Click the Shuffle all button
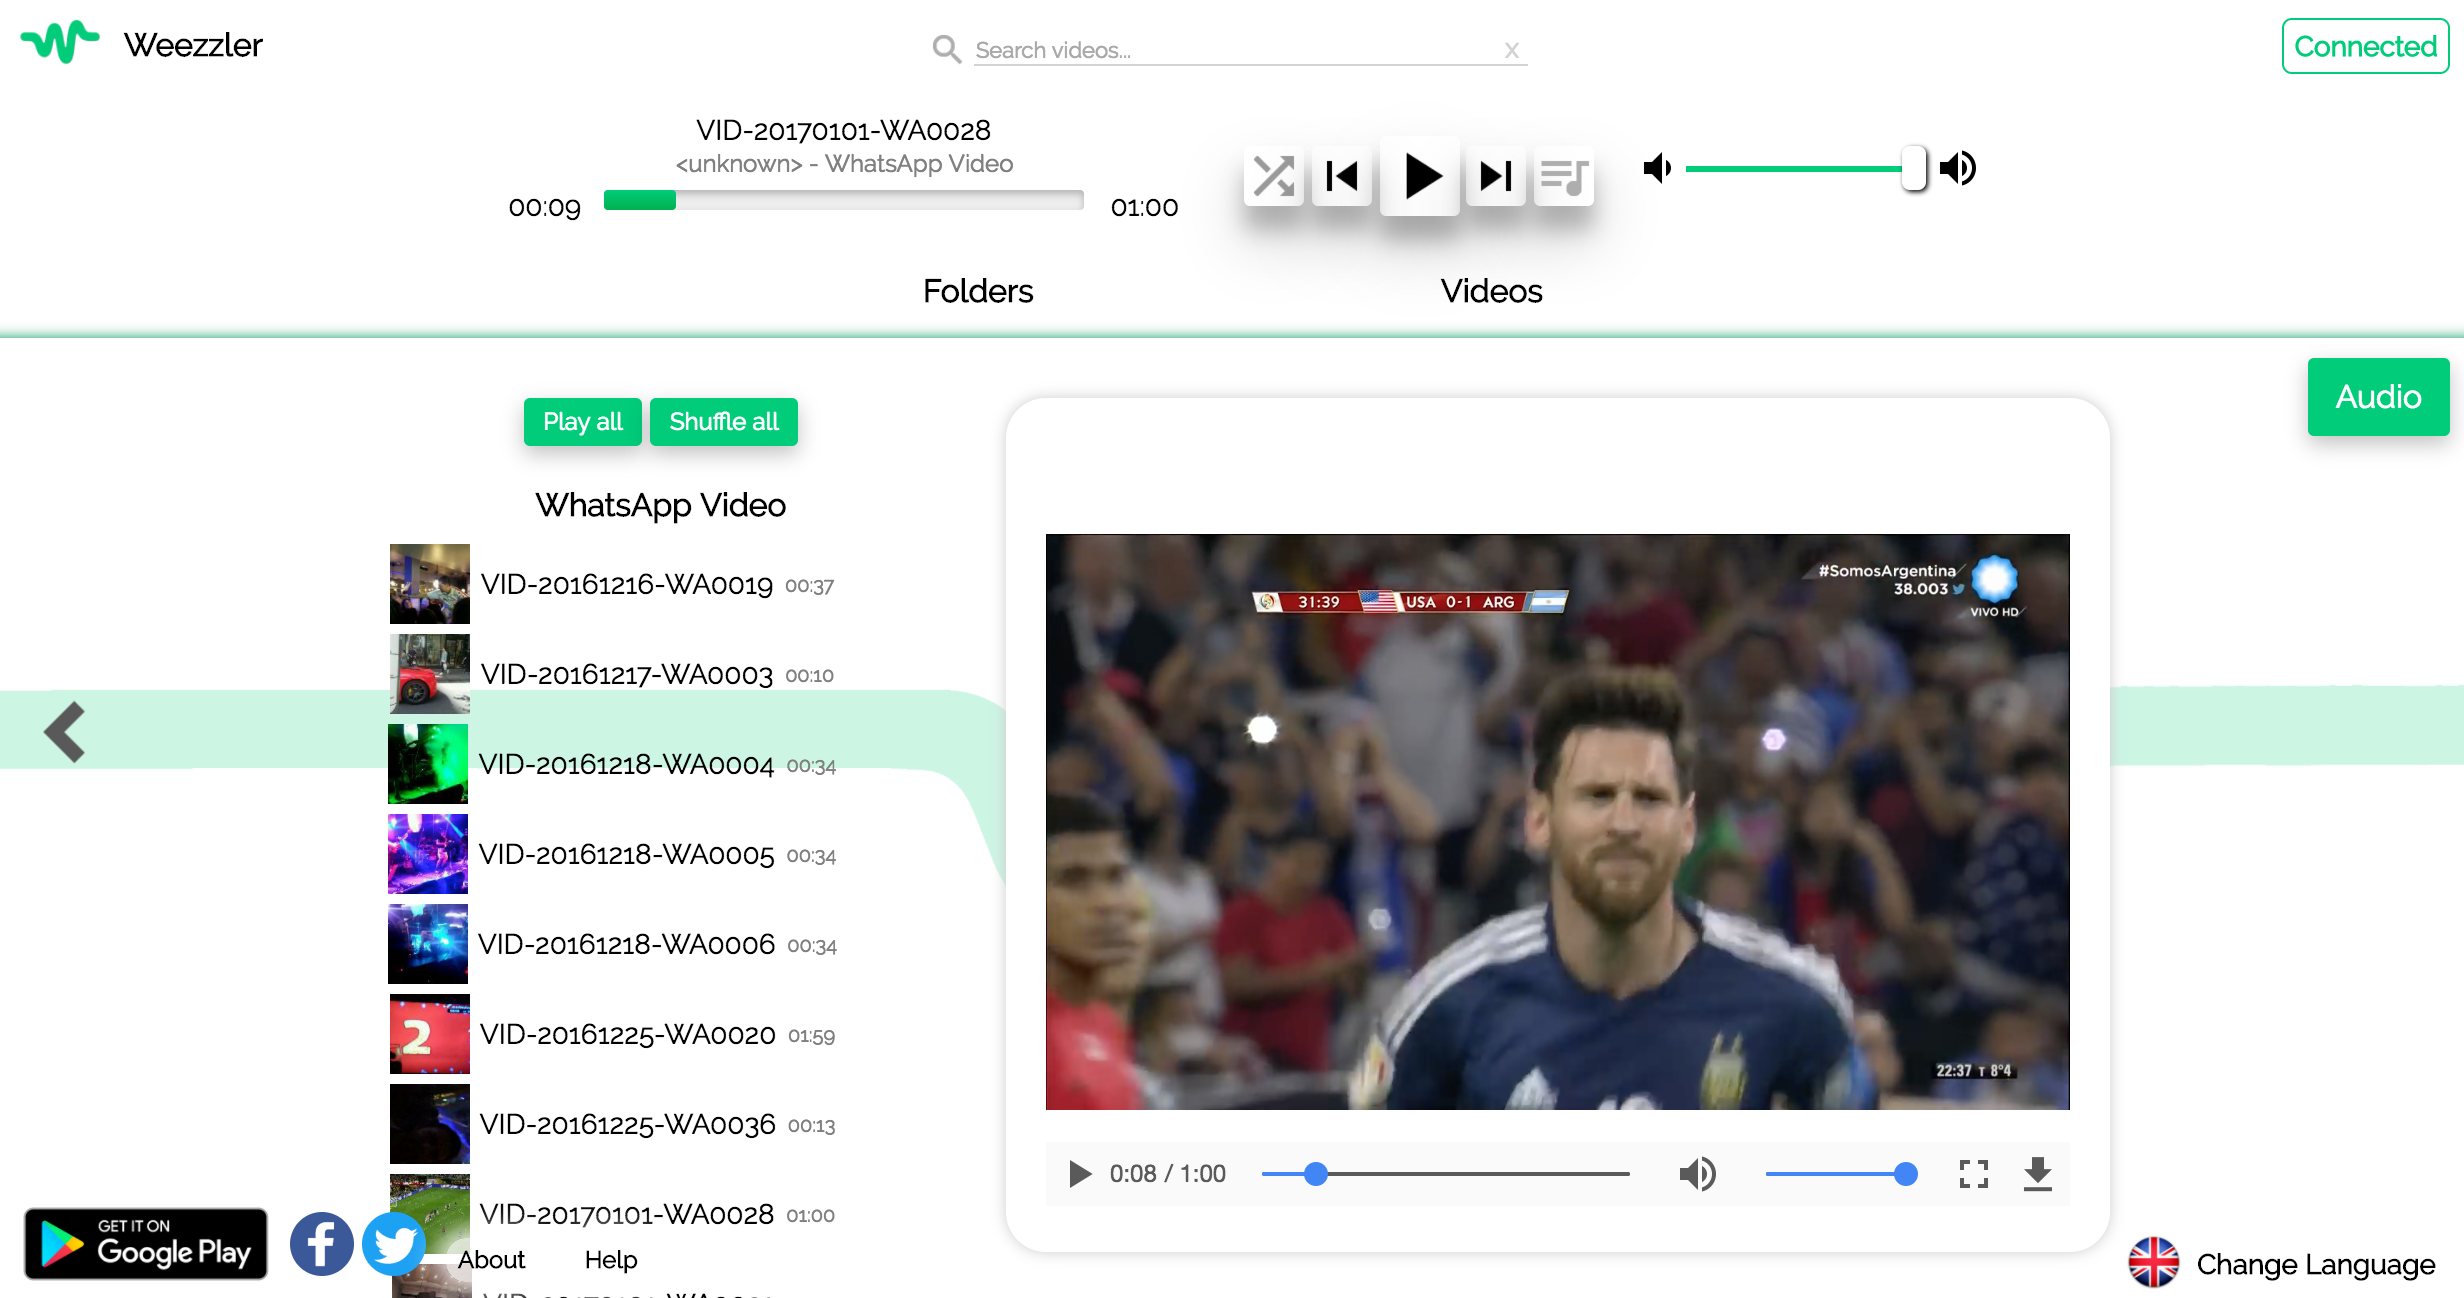2464x1298 pixels. (723, 422)
